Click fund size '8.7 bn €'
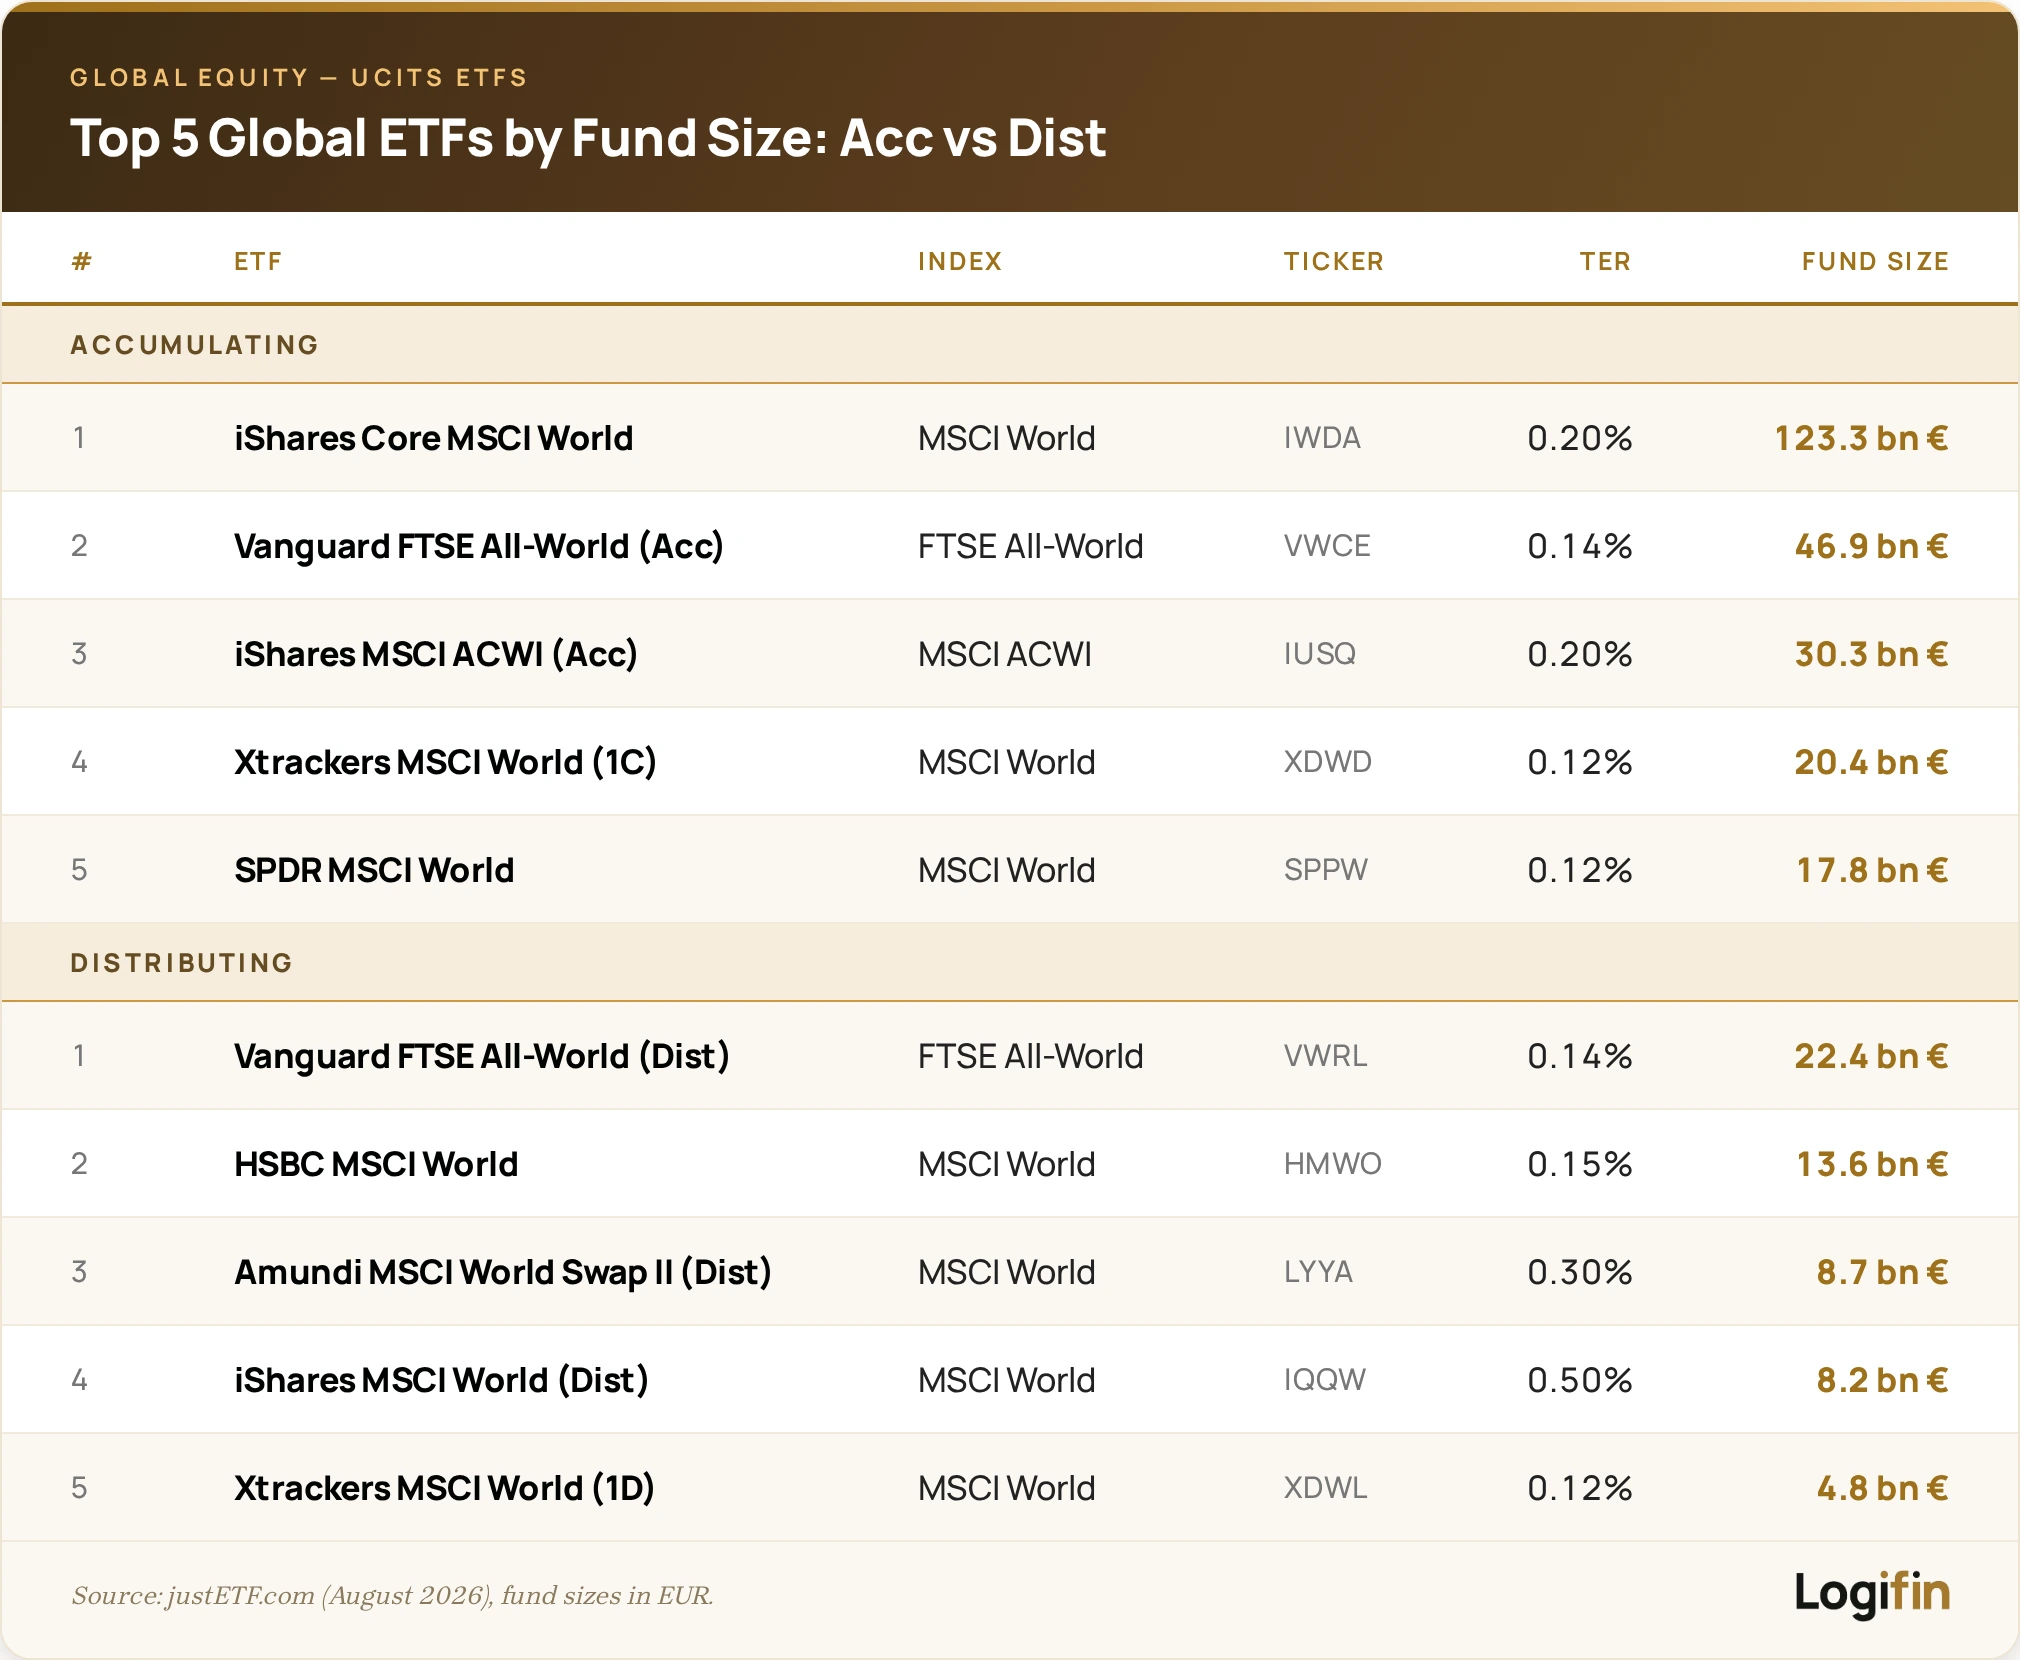 point(1883,1272)
